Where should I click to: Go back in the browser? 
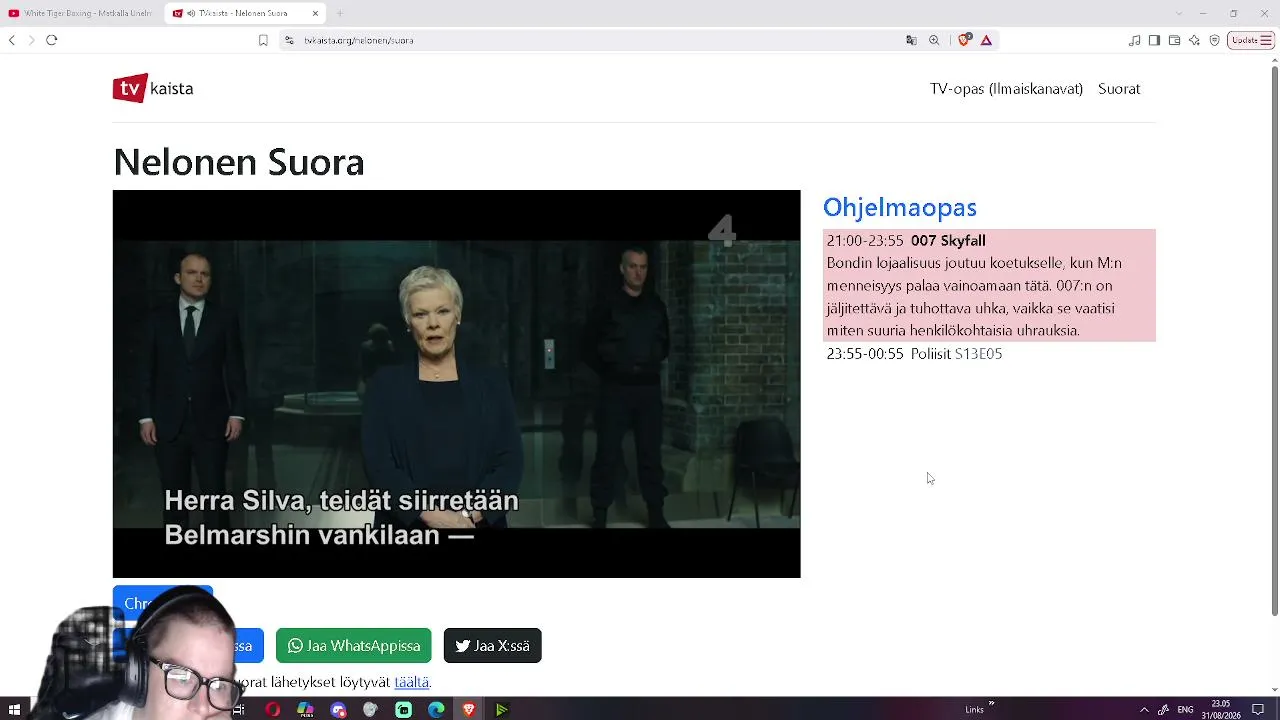[12, 40]
